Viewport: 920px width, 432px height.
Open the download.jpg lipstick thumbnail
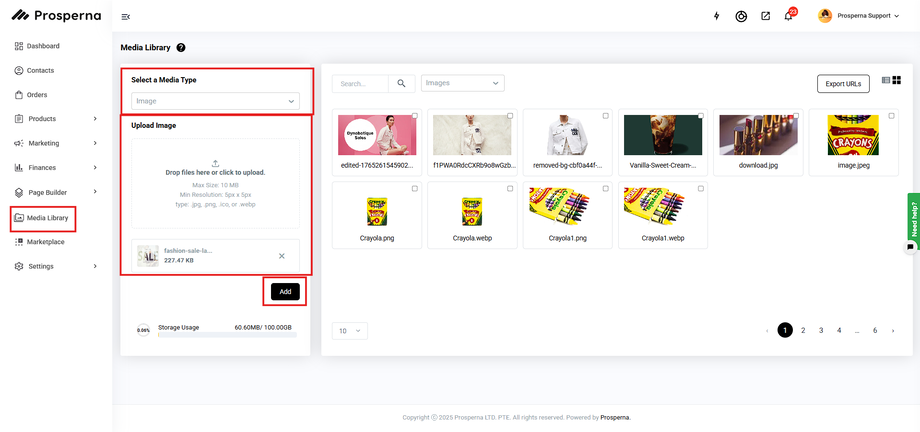pyautogui.click(x=759, y=135)
